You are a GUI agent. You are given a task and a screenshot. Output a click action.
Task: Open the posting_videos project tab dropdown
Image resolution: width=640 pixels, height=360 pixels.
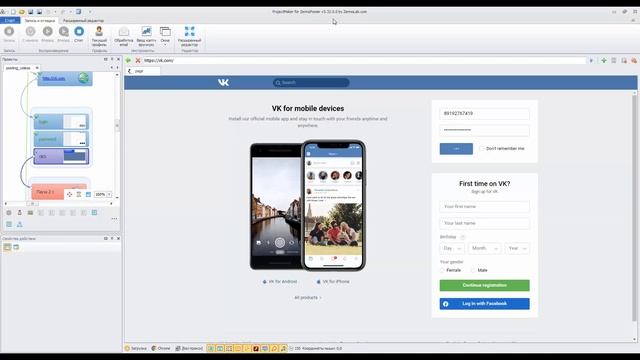tap(37, 68)
